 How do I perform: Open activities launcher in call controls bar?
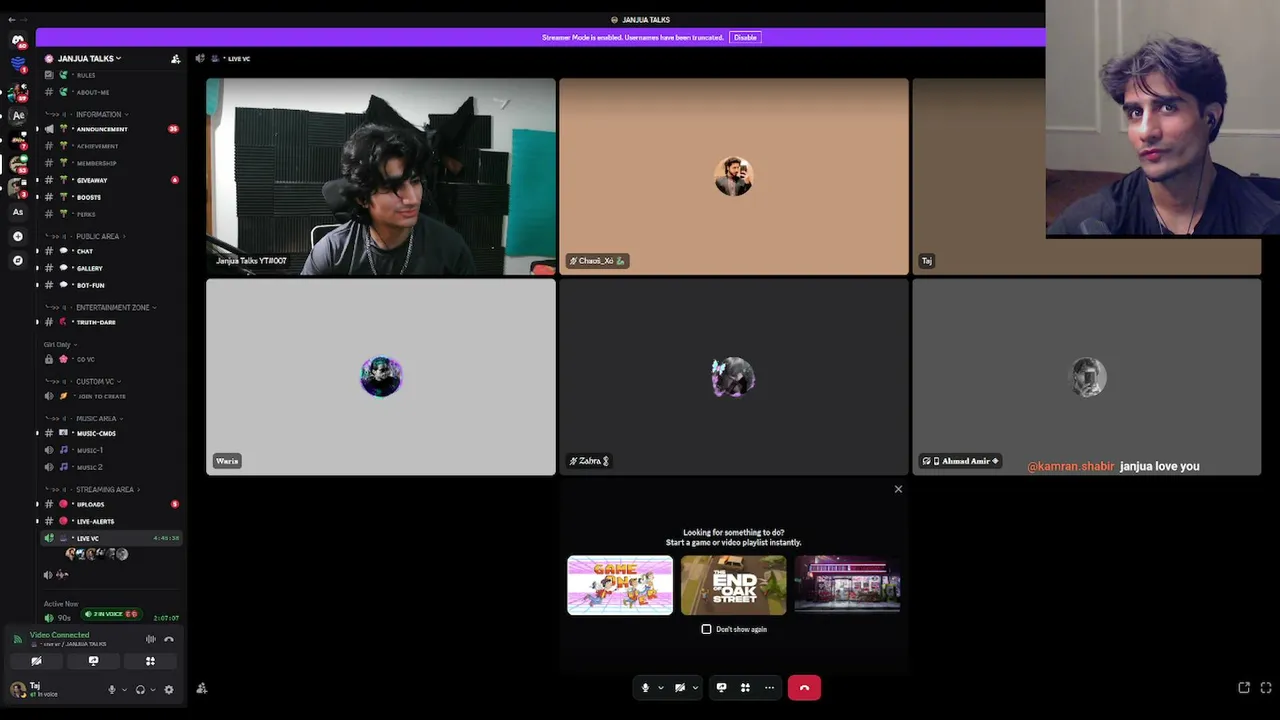(745, 688)
